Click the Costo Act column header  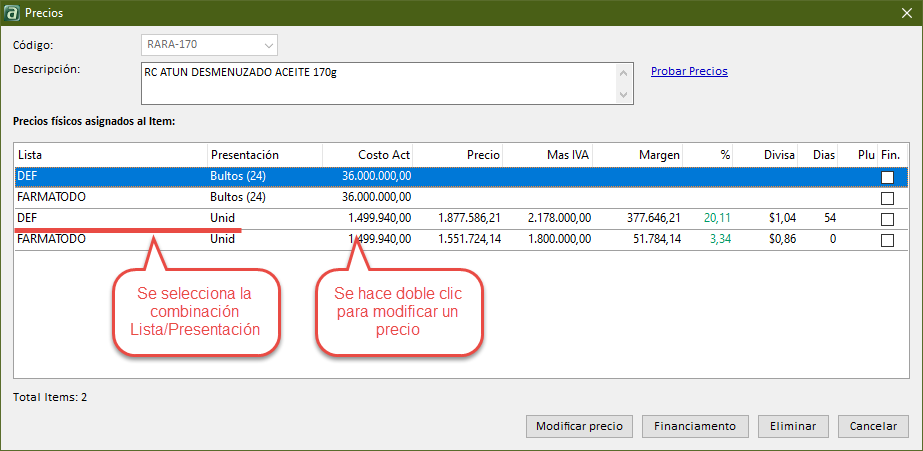coord(368,155)
